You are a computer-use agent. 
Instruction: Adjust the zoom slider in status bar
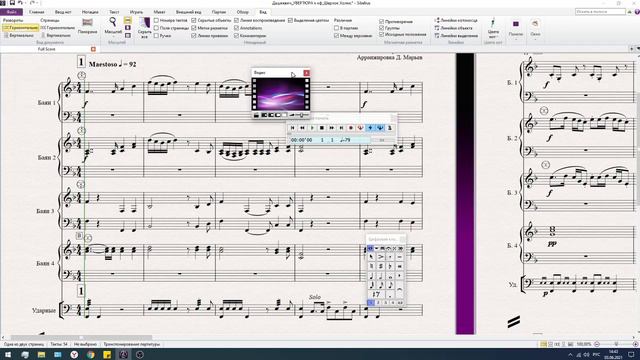tap(616, 344)
